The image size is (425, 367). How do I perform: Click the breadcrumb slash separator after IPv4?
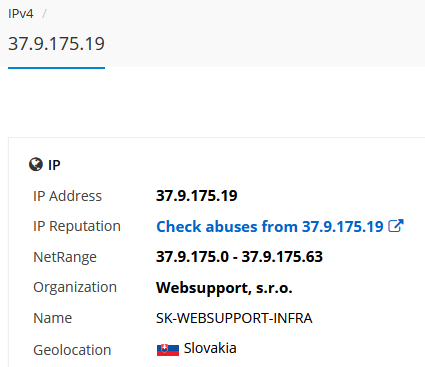click(44, 14)
